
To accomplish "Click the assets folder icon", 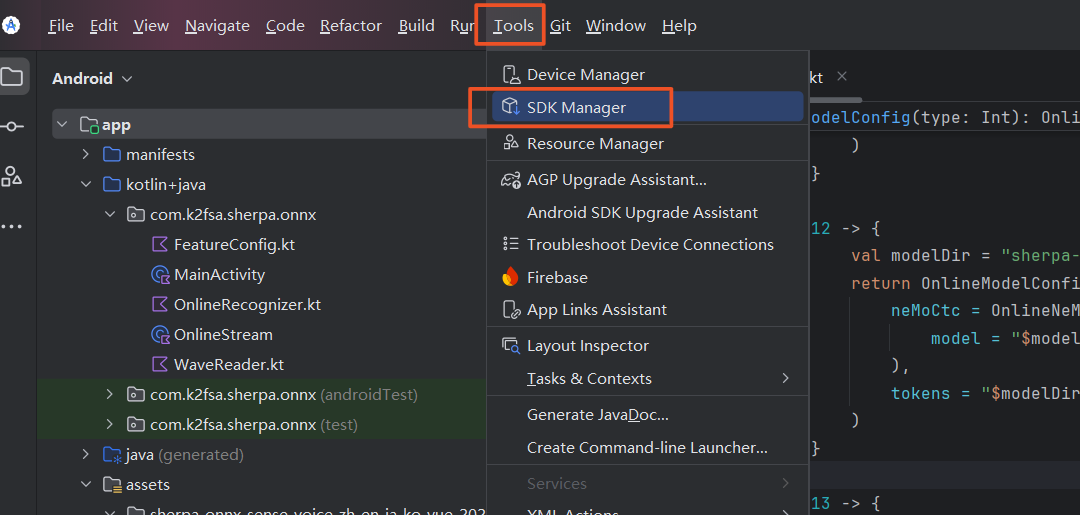I will [112, 485].
